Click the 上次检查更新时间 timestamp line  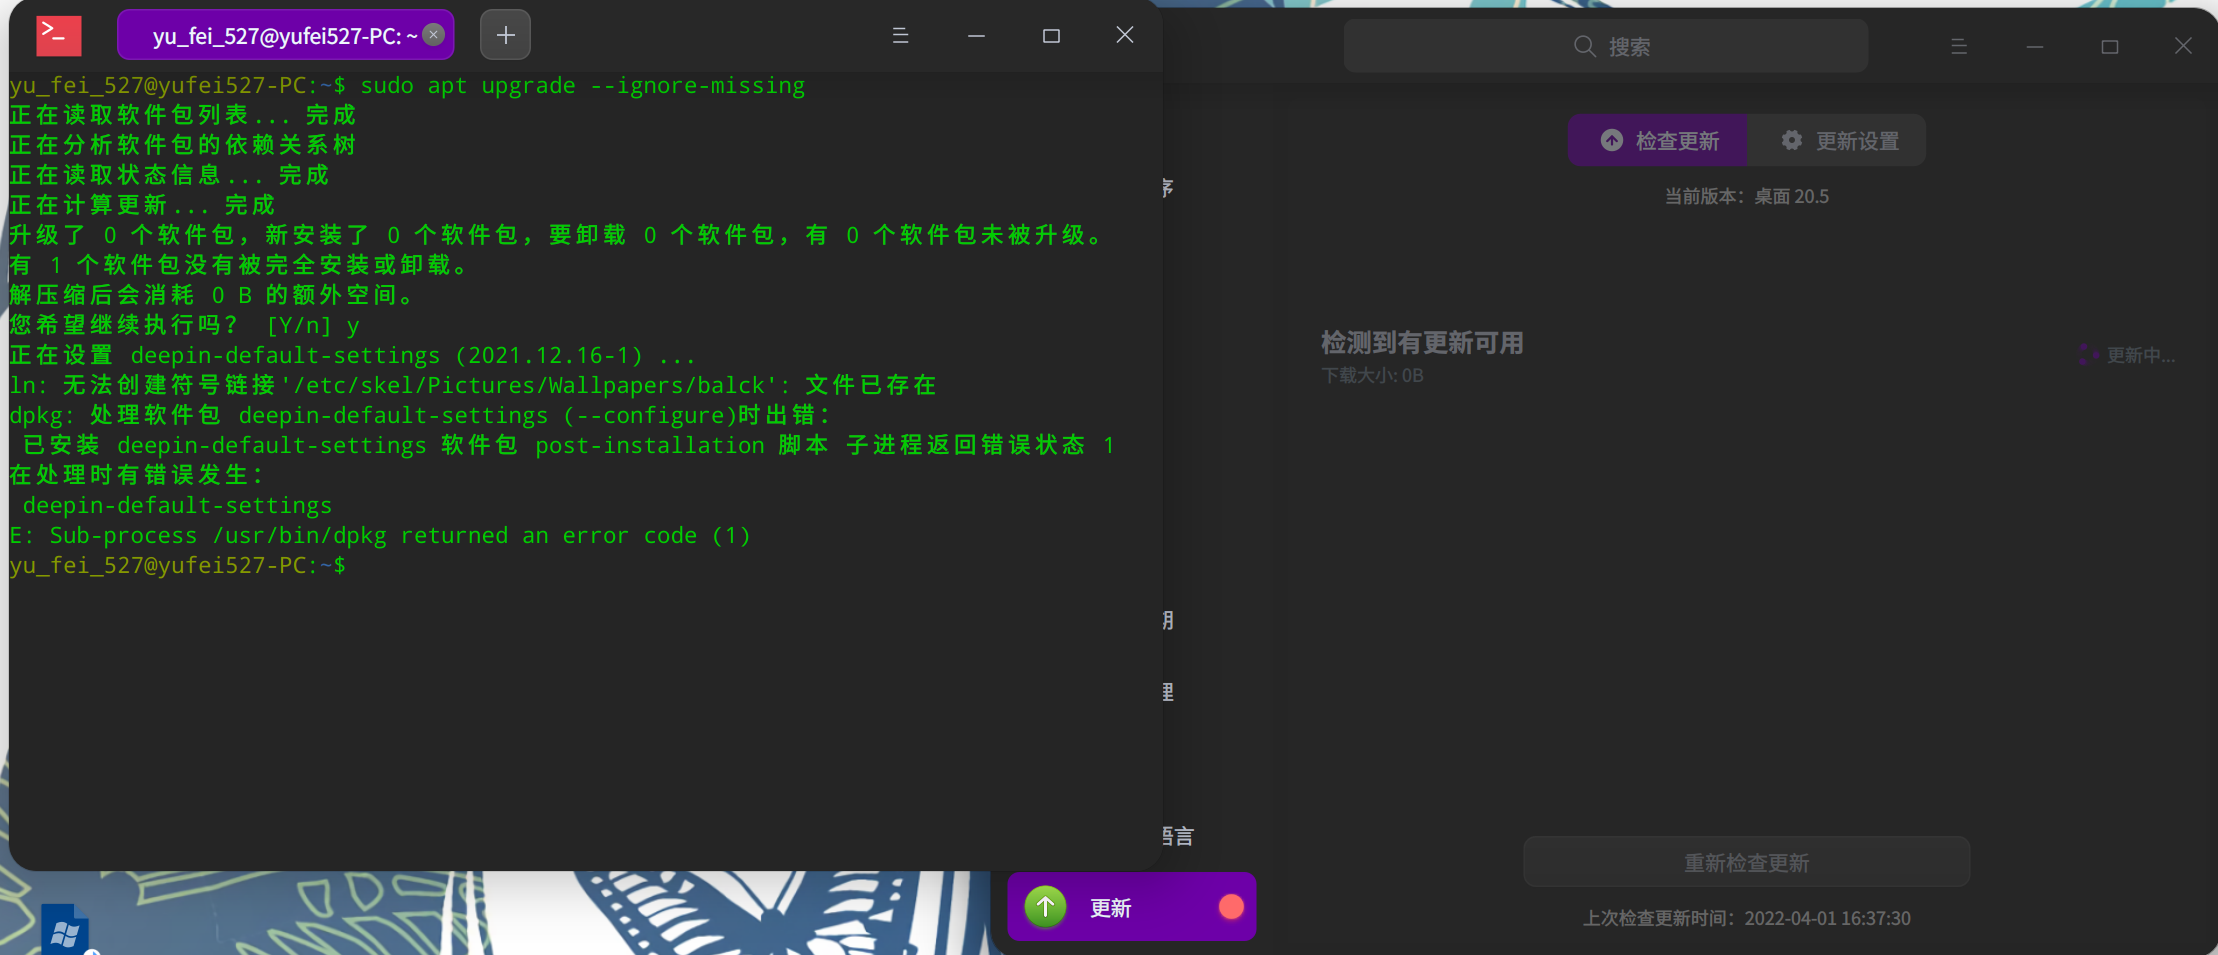coord(1746,918)
